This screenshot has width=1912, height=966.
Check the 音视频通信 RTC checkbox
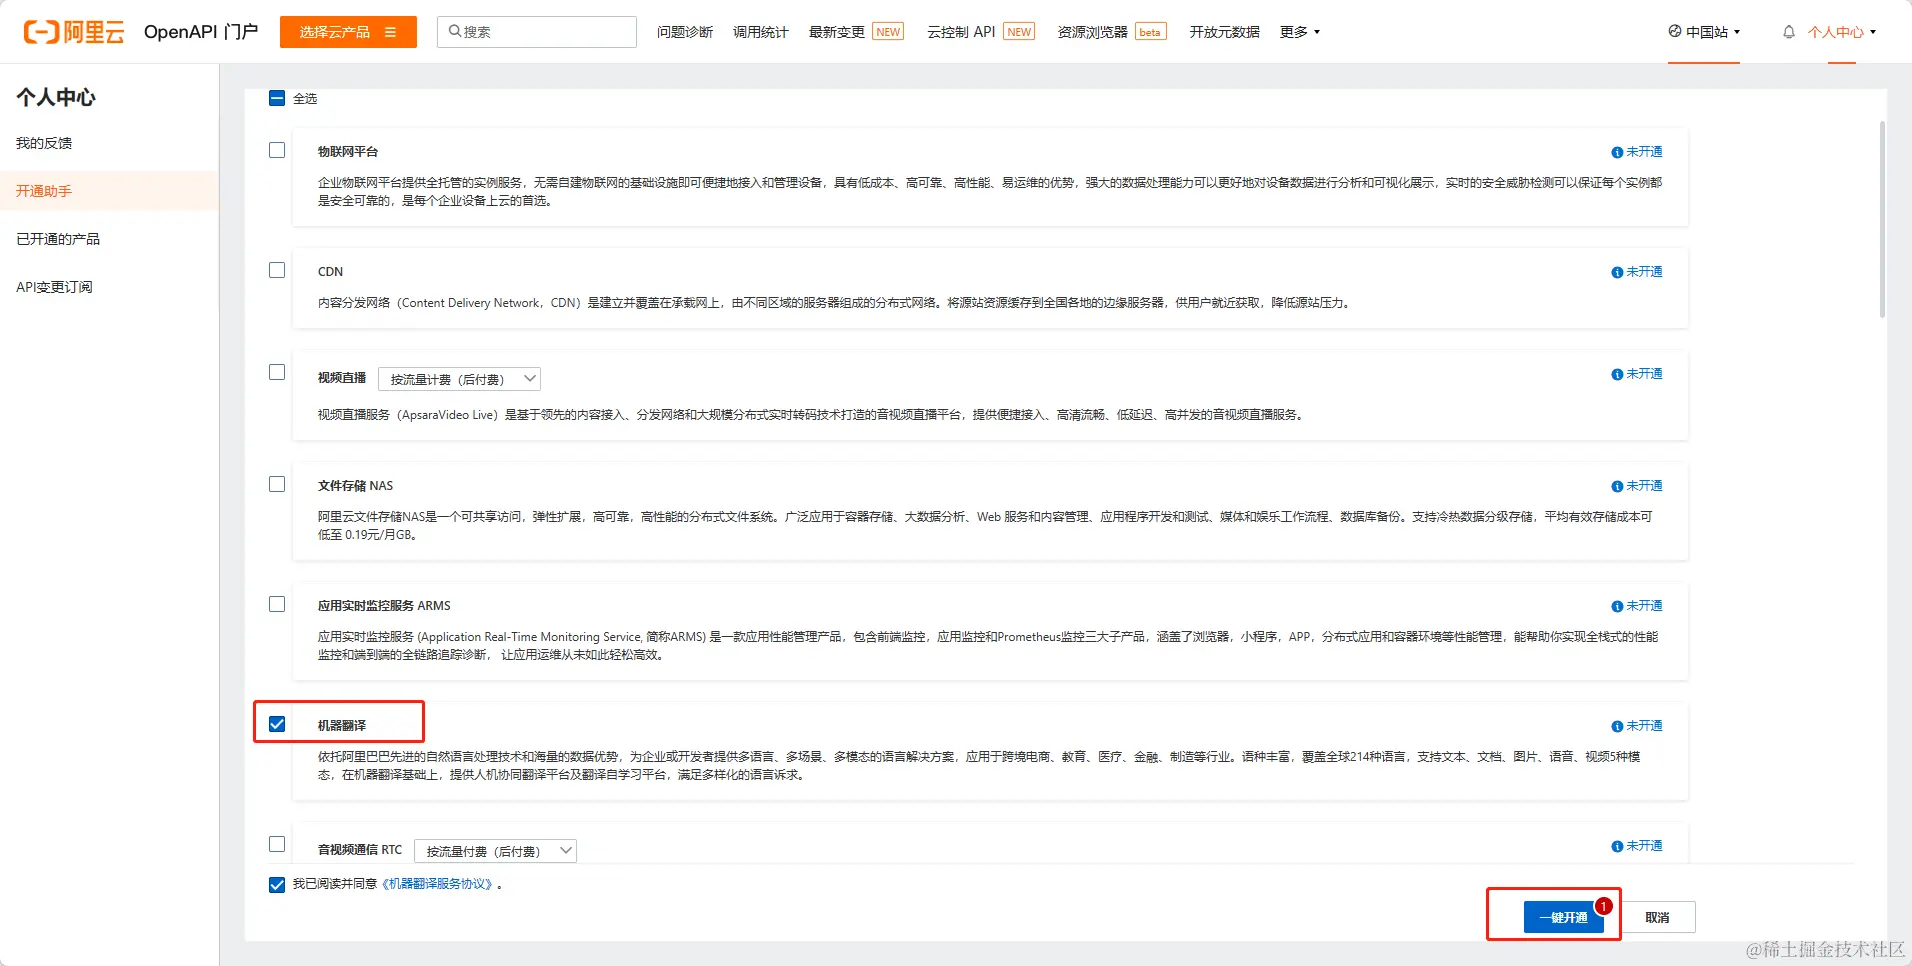(277, 844)
